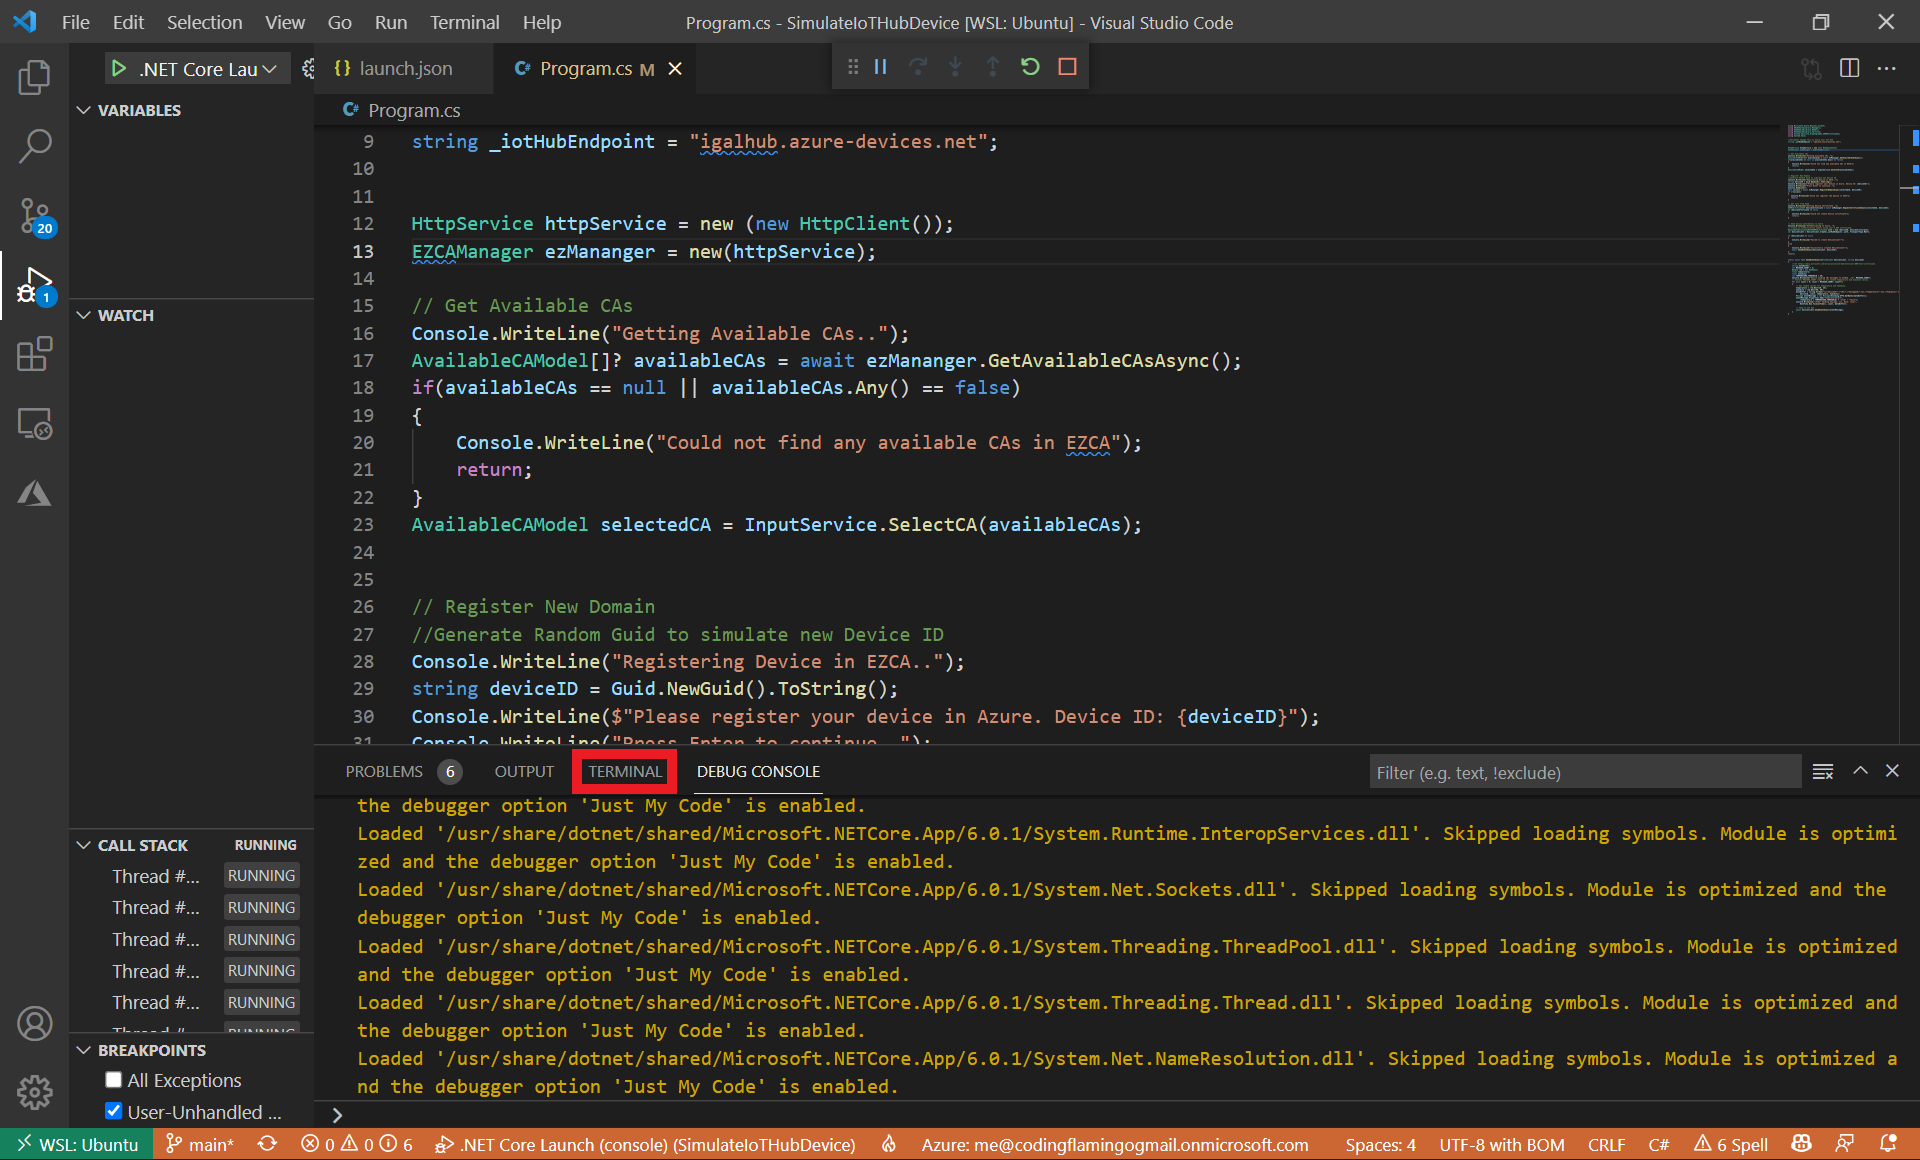Change line endings via CRLF
The height and width of the screenshot is (1160, 1920).
(x=1606, y=1144)
